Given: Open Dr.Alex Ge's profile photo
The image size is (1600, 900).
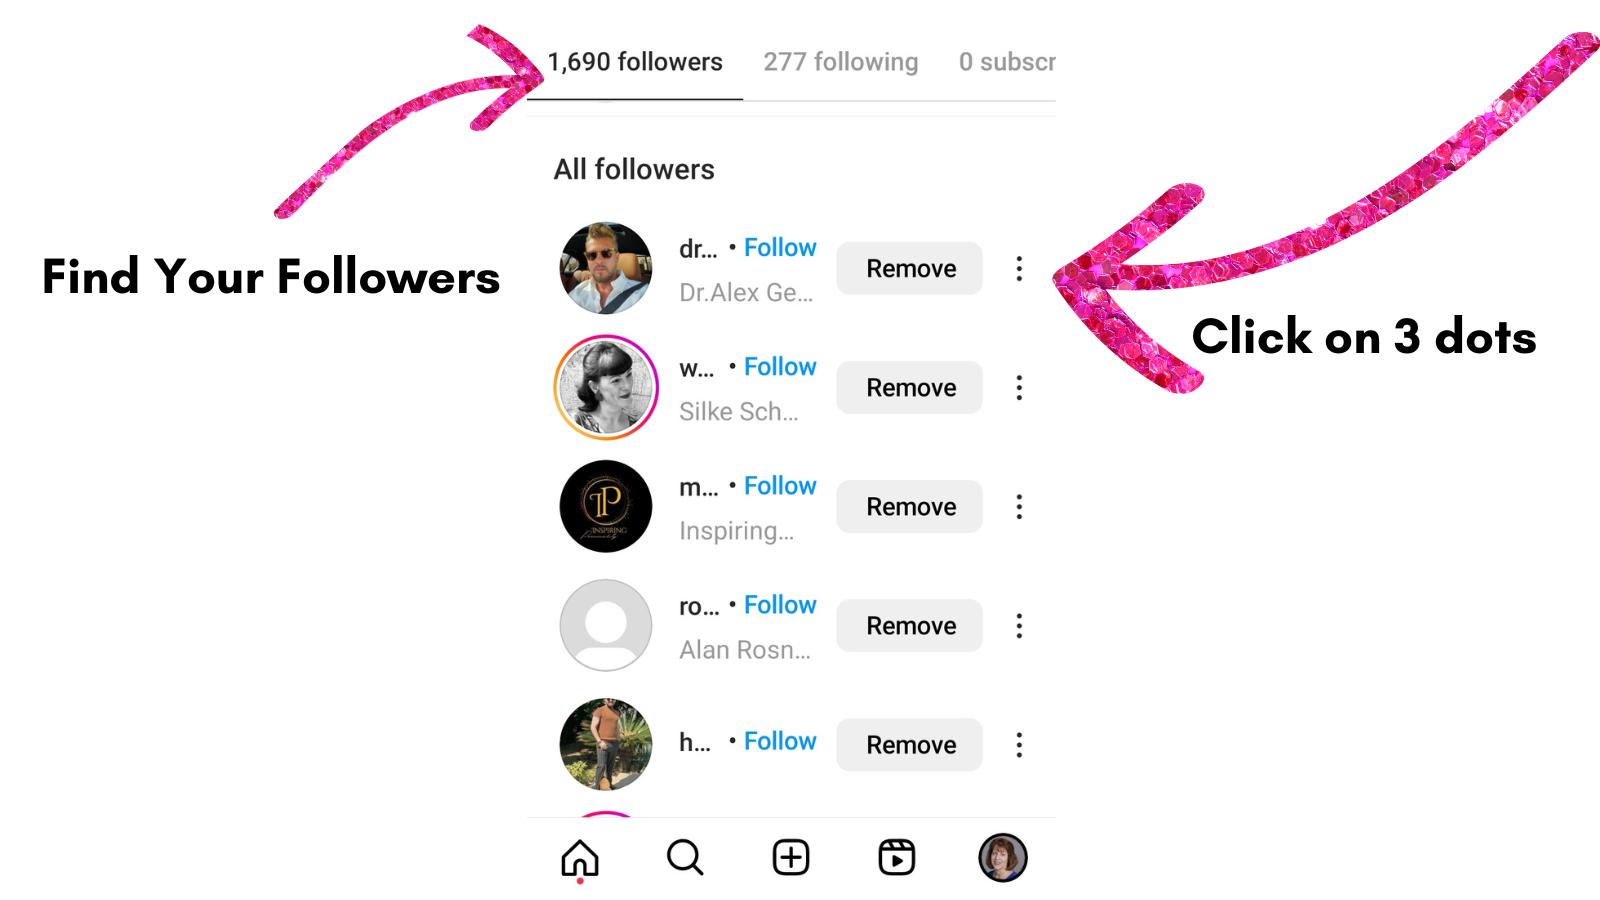Looking at the screenshot, I should 606,269.
